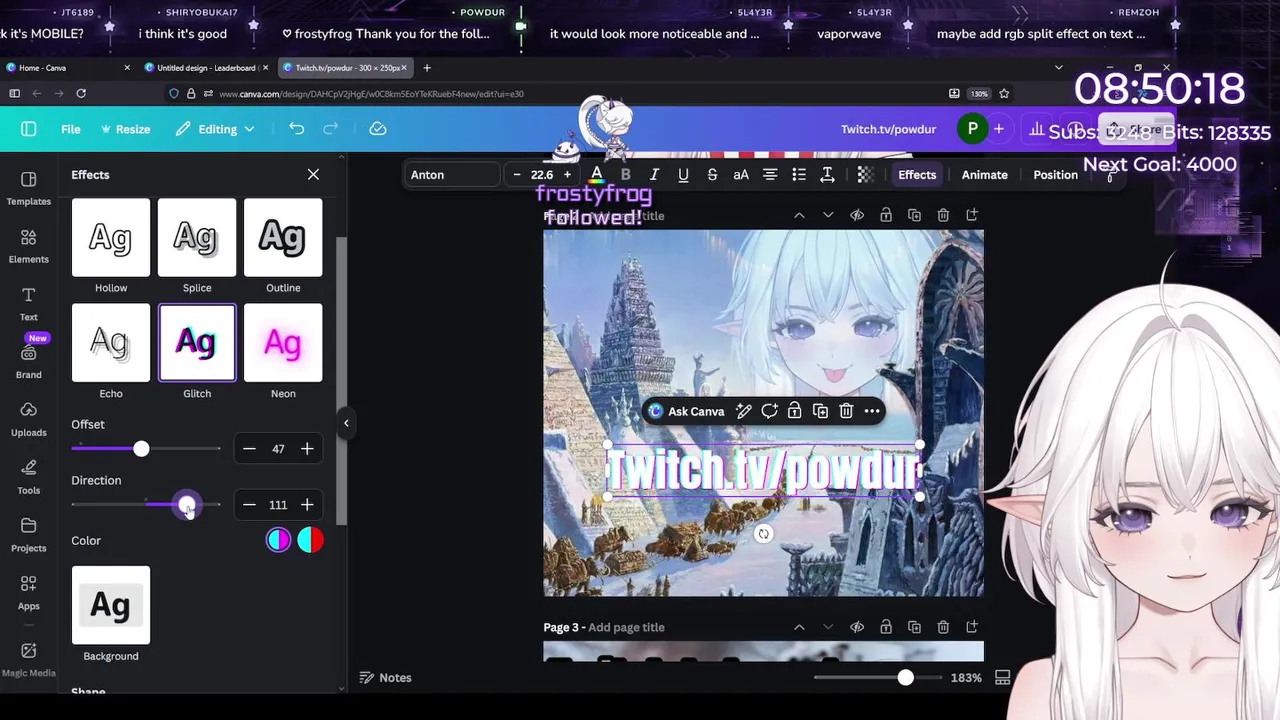The width and height of the screenshot is (1280, 720).
Task: Redo the last action
Action: pos(331,129)
